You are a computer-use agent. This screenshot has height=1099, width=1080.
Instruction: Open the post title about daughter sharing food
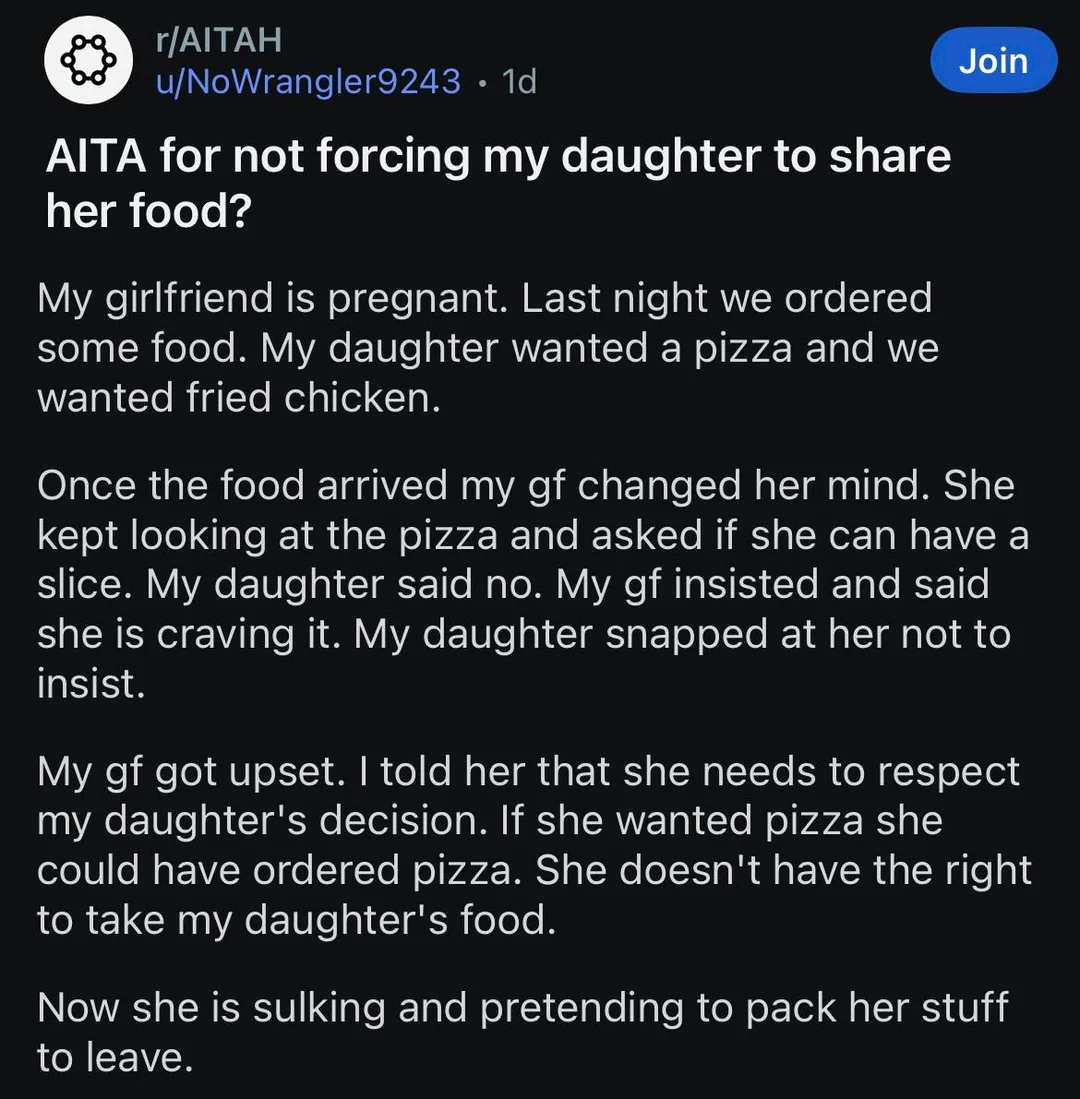[x=498, y=183]
